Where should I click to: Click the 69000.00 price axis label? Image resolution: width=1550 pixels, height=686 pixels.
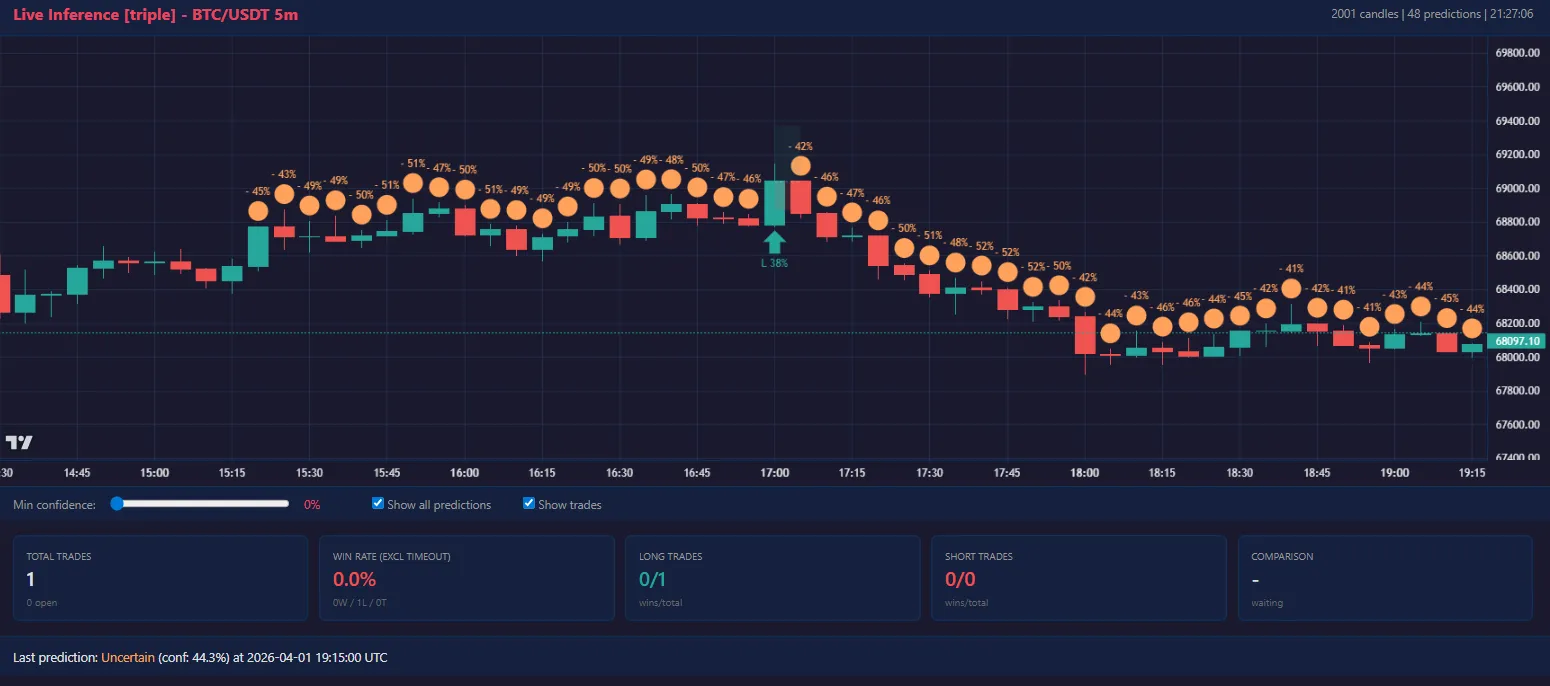pyautogui.click(x=1516, y=188)
